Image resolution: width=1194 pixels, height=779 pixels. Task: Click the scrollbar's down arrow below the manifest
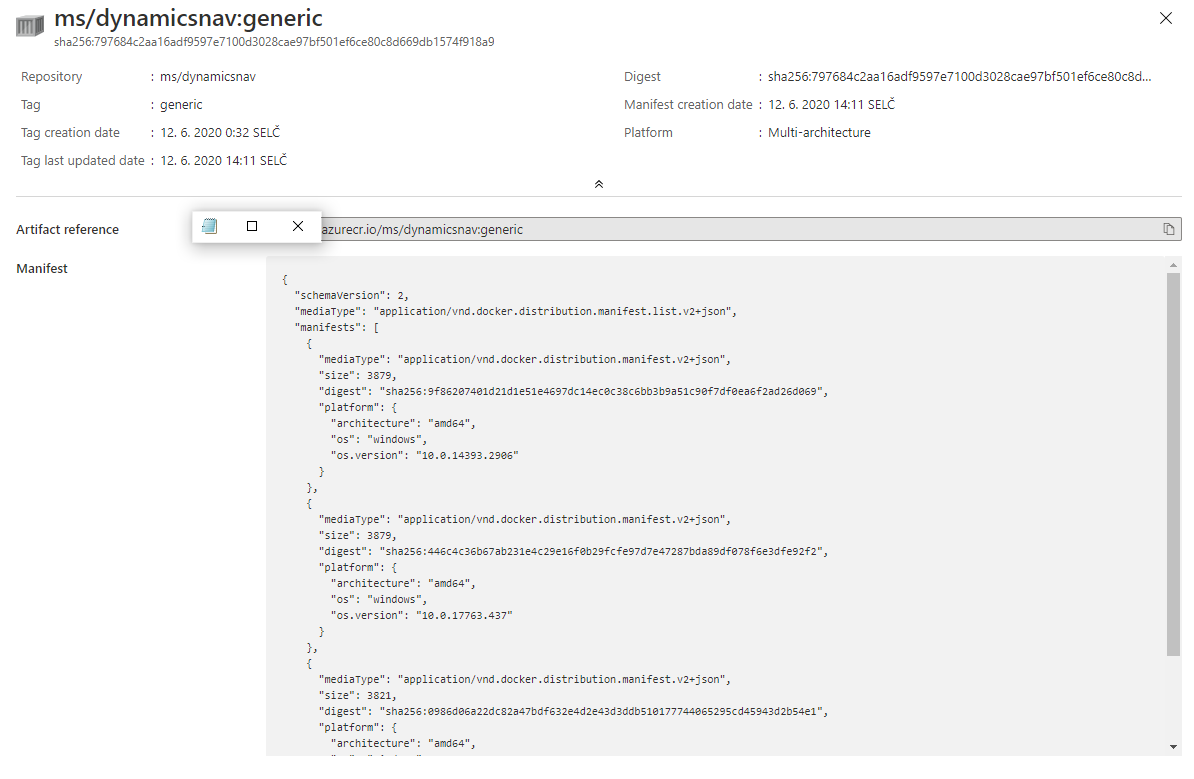[1174, 748]
